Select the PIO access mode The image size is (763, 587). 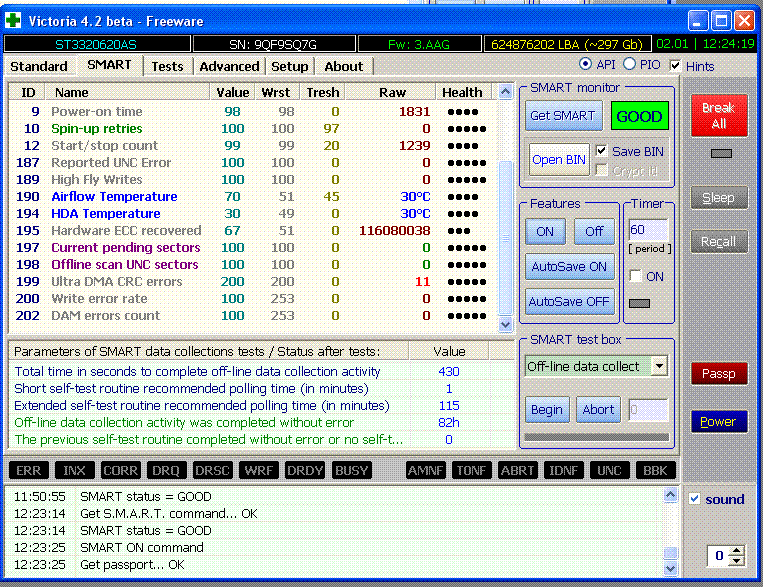tap(629, 64)
